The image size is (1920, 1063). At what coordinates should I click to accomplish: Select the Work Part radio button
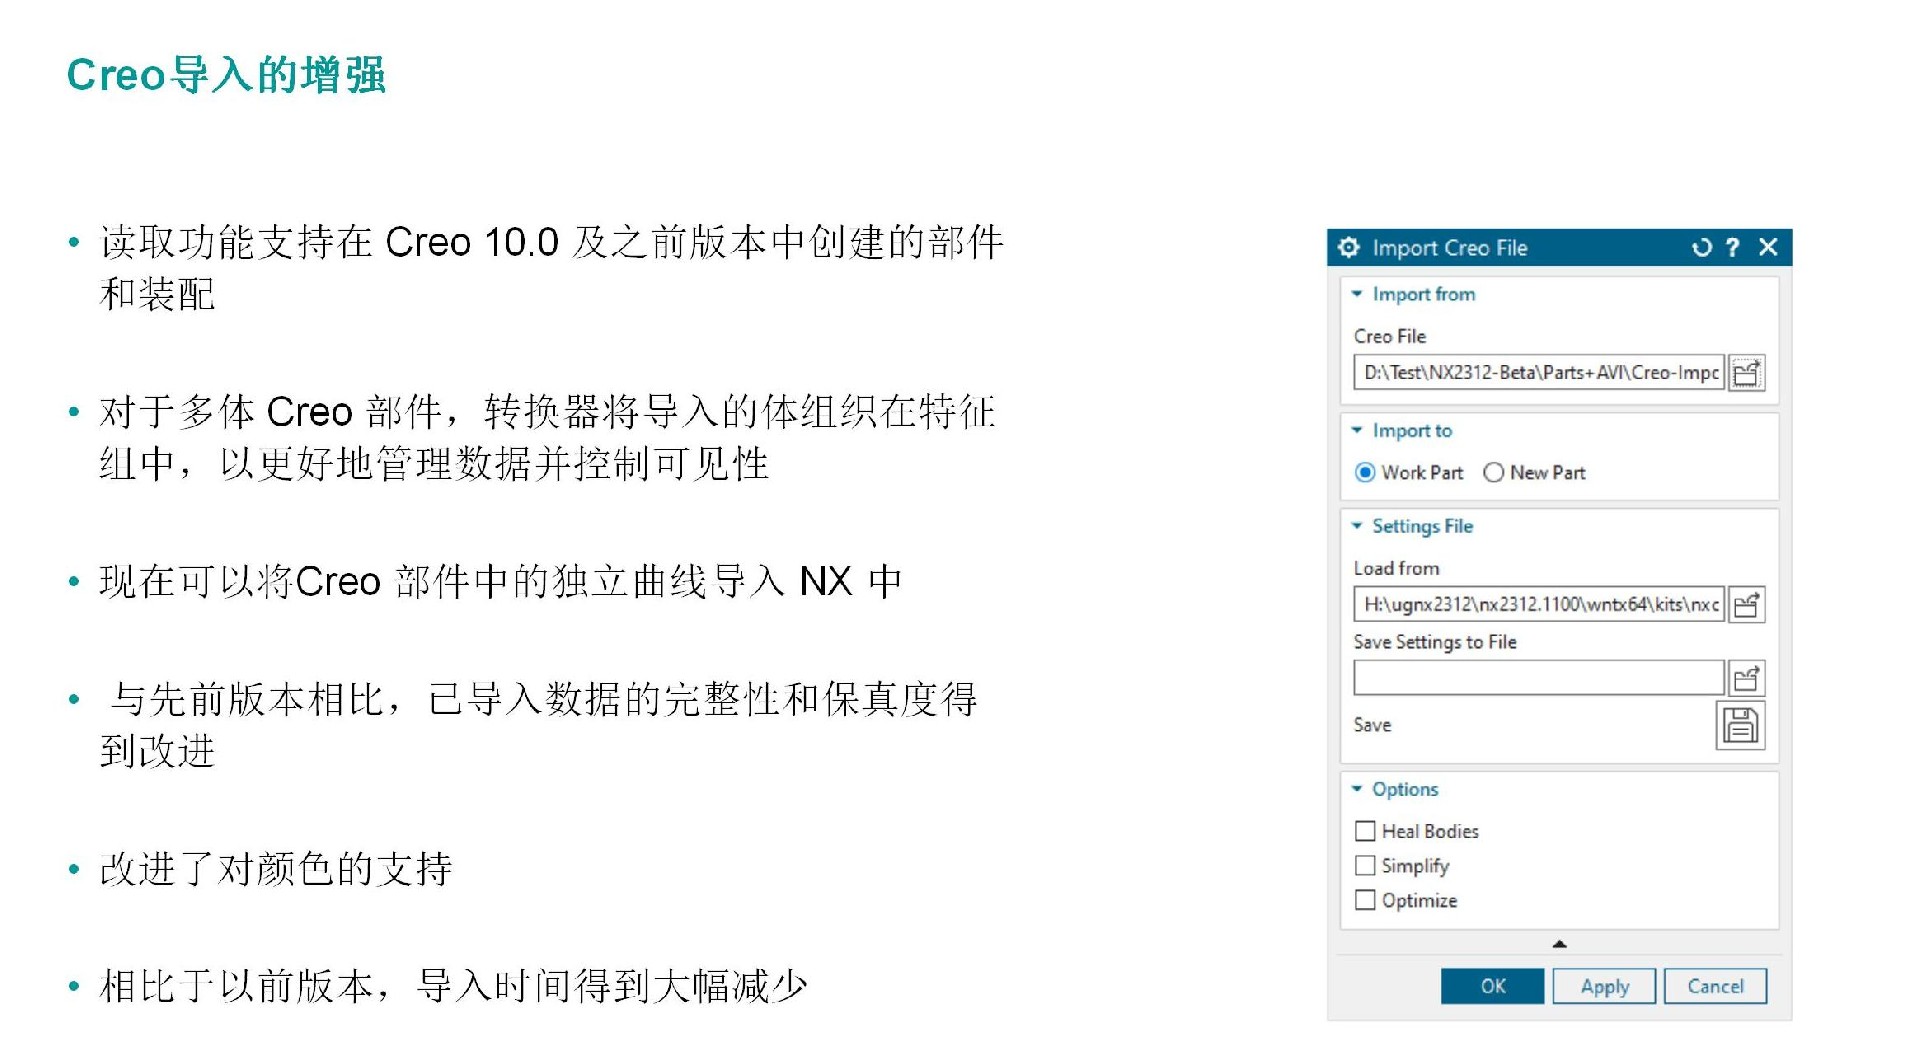[1365, 473]
